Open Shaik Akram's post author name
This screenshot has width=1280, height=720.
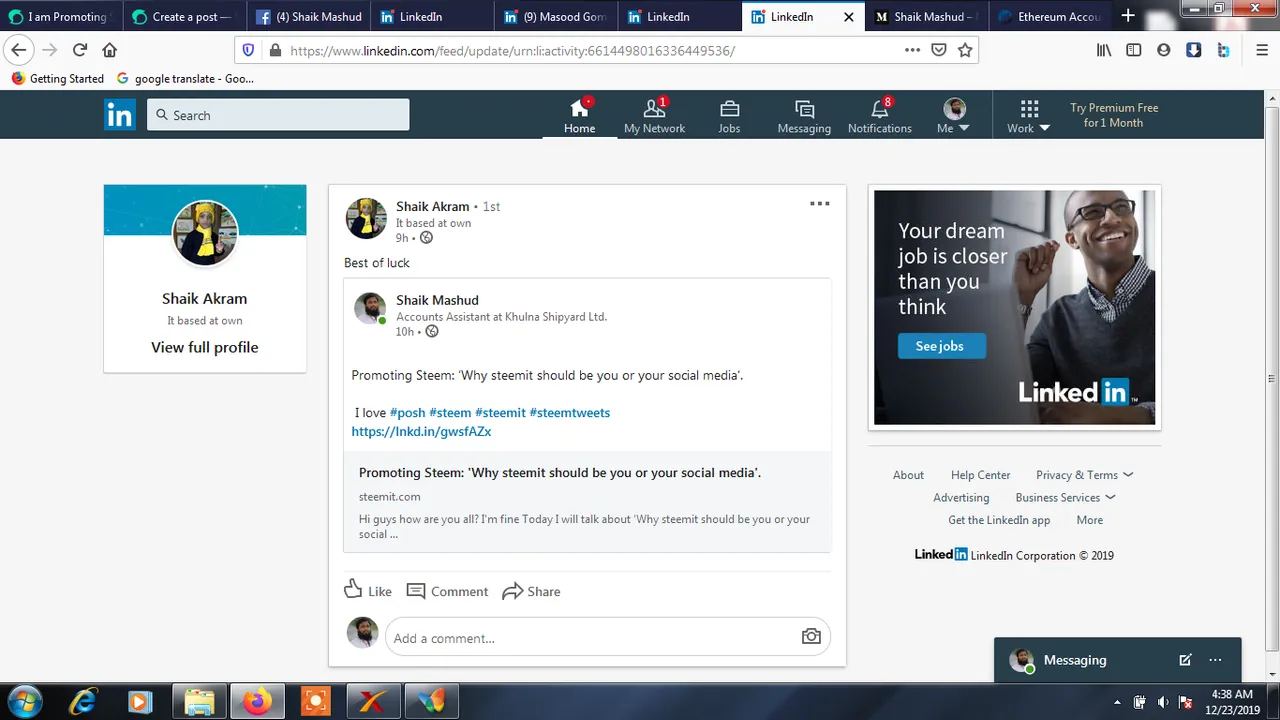coord(432,206)
